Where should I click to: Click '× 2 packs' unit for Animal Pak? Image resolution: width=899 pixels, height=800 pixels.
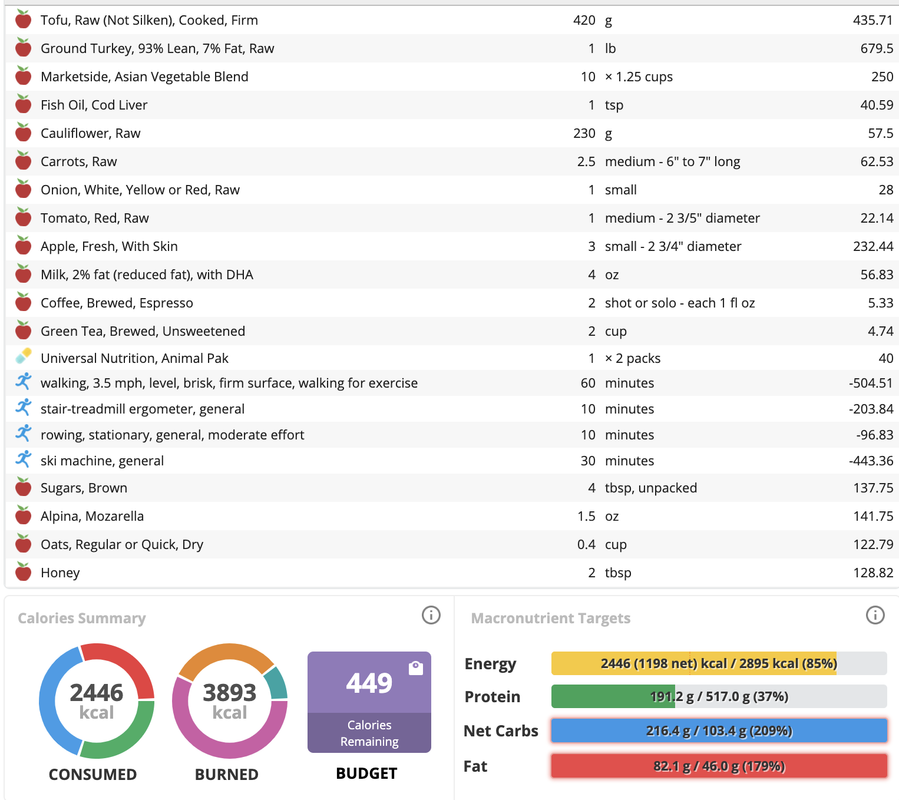coord(633,358)
